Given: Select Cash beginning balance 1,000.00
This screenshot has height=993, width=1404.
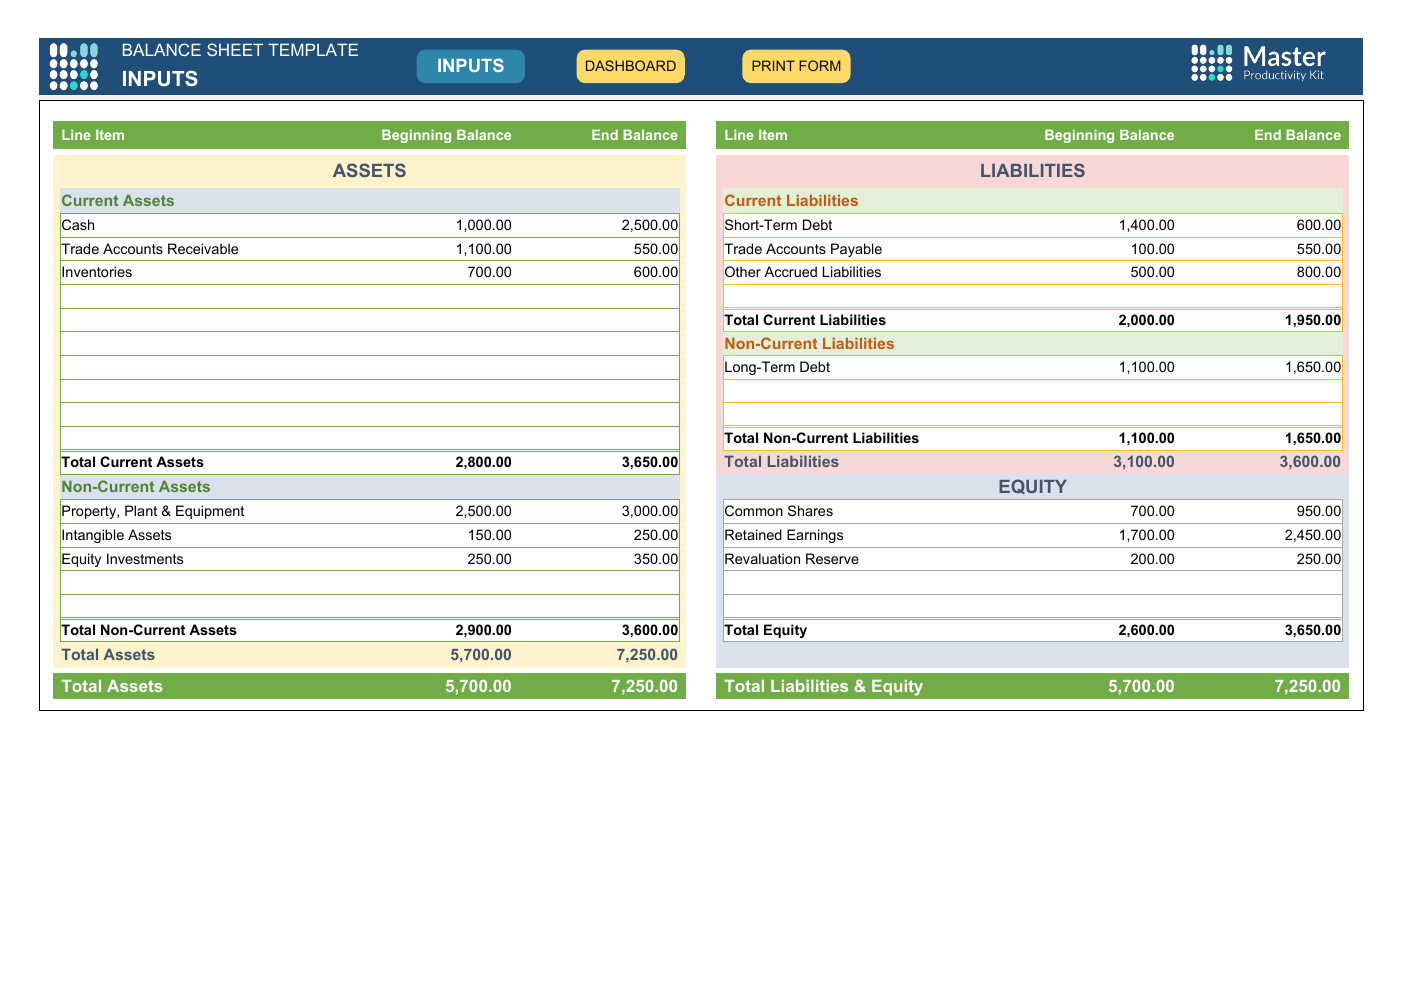Looking at the screenshot, I should click(x=483, y=225).
